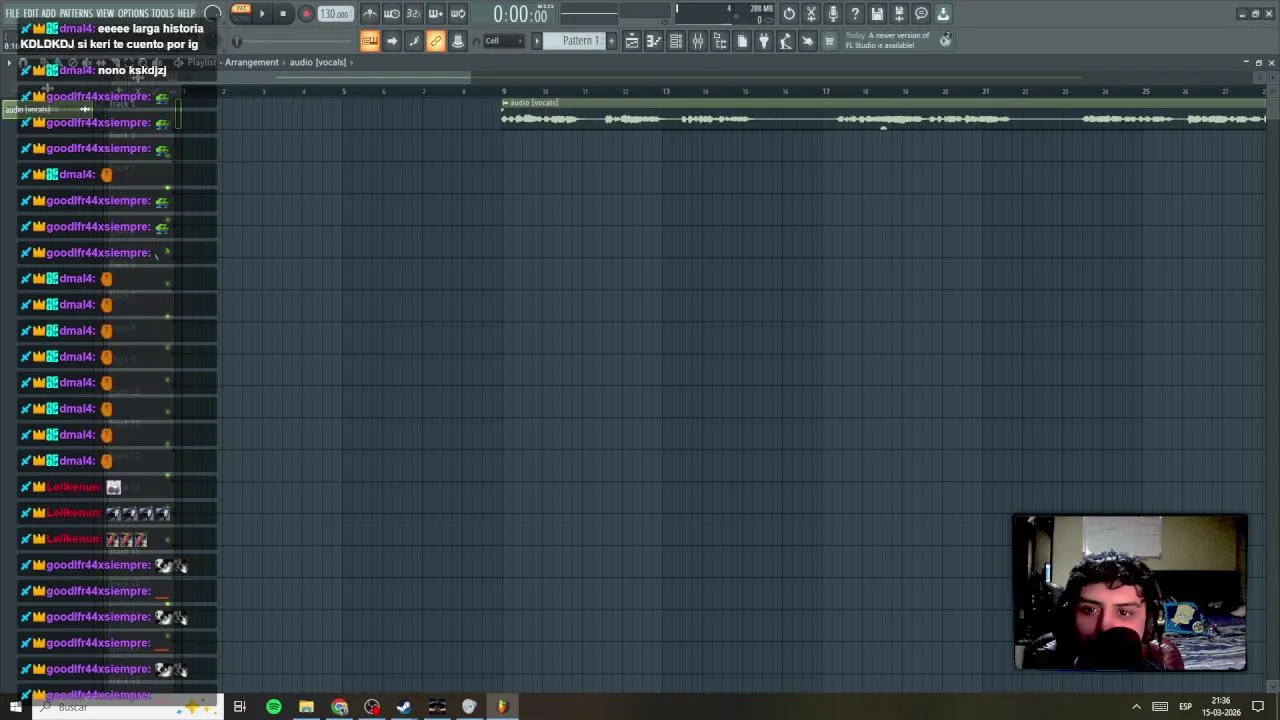This screenshot has width=1280, height=720.
Task: Click the Arrangement breadcrumb
Action: [x=251, y=62]
